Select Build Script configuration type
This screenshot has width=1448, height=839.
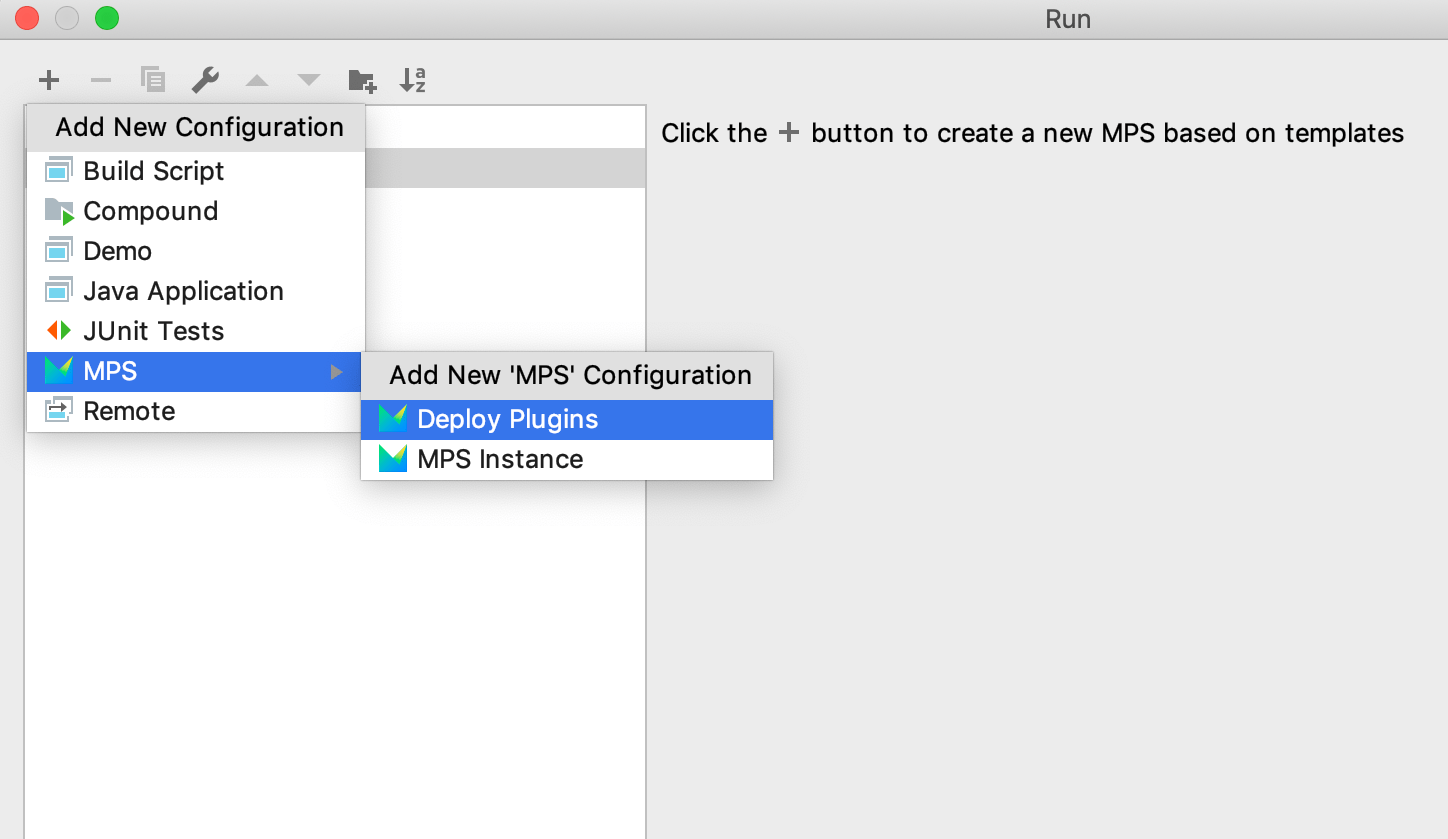click(x=154, y=171)
